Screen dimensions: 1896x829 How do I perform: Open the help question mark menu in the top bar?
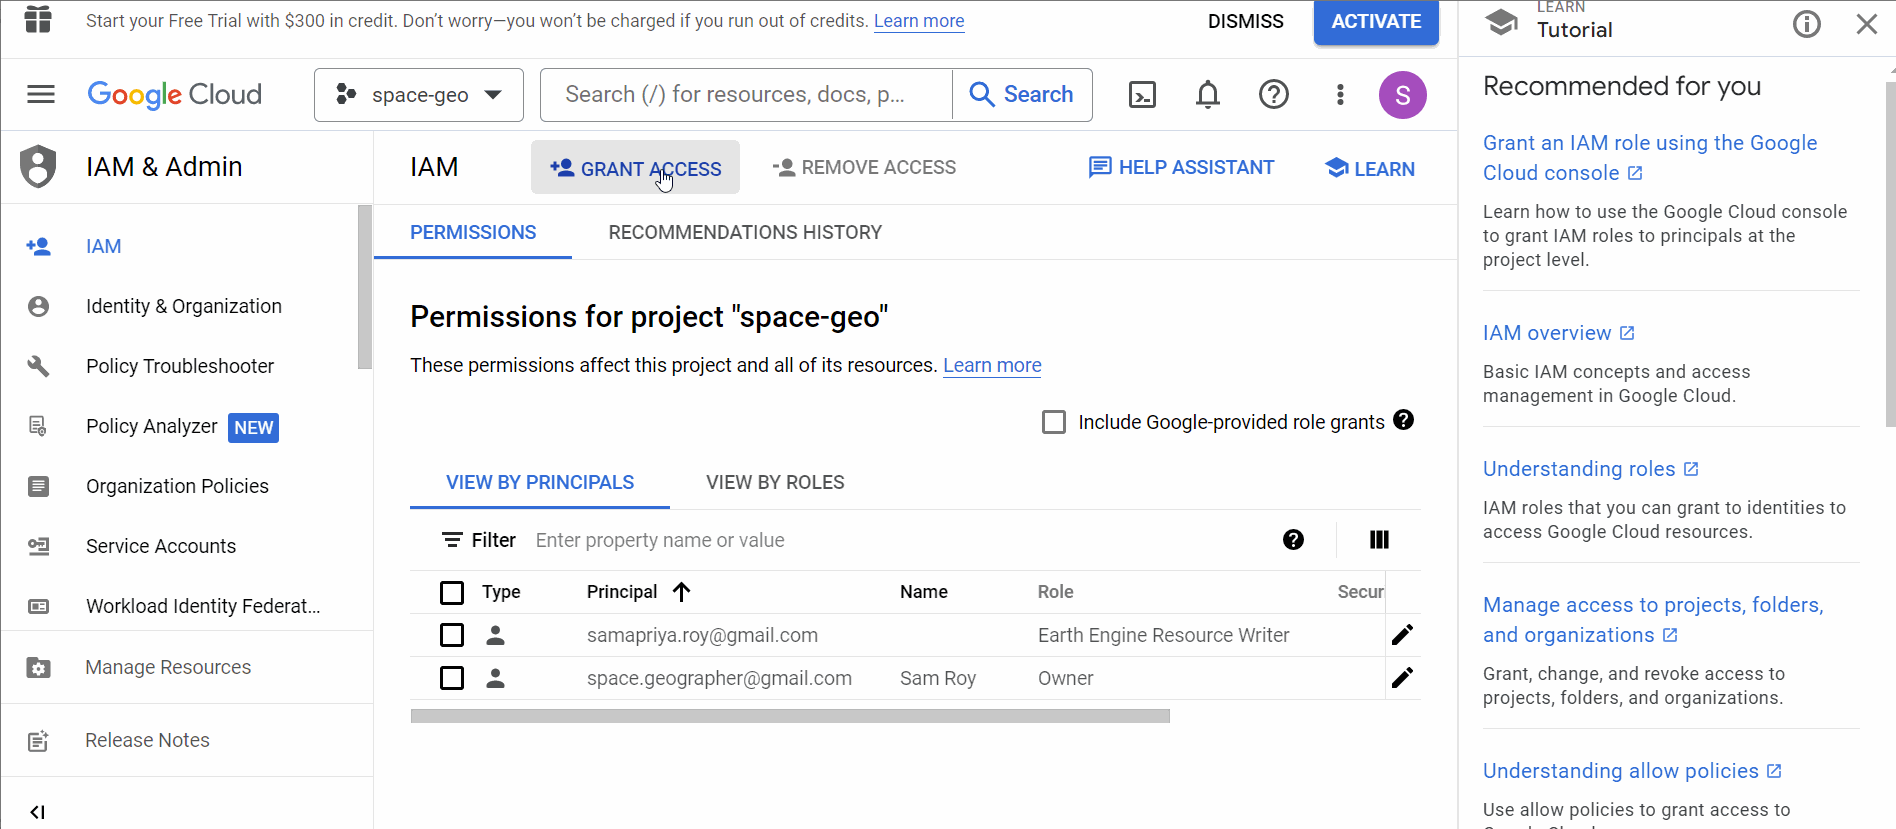tap(1274, 94)
